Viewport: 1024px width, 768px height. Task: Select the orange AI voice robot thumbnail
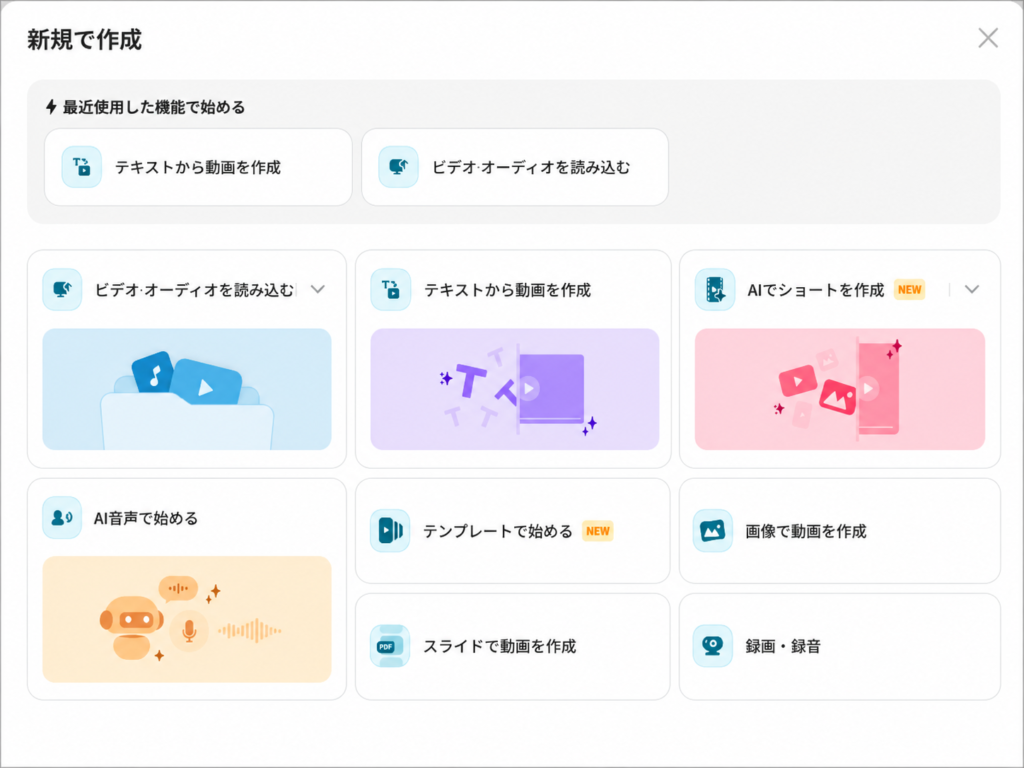click(187, 619)
